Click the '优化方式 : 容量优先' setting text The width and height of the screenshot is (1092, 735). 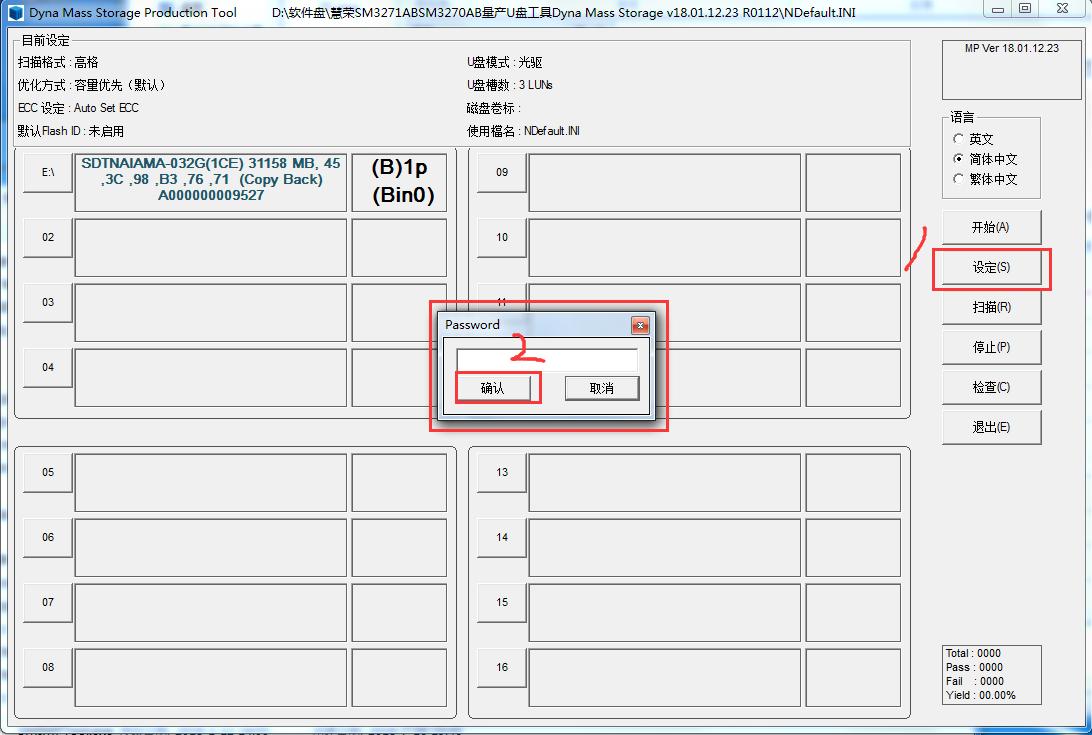[94, 85]
